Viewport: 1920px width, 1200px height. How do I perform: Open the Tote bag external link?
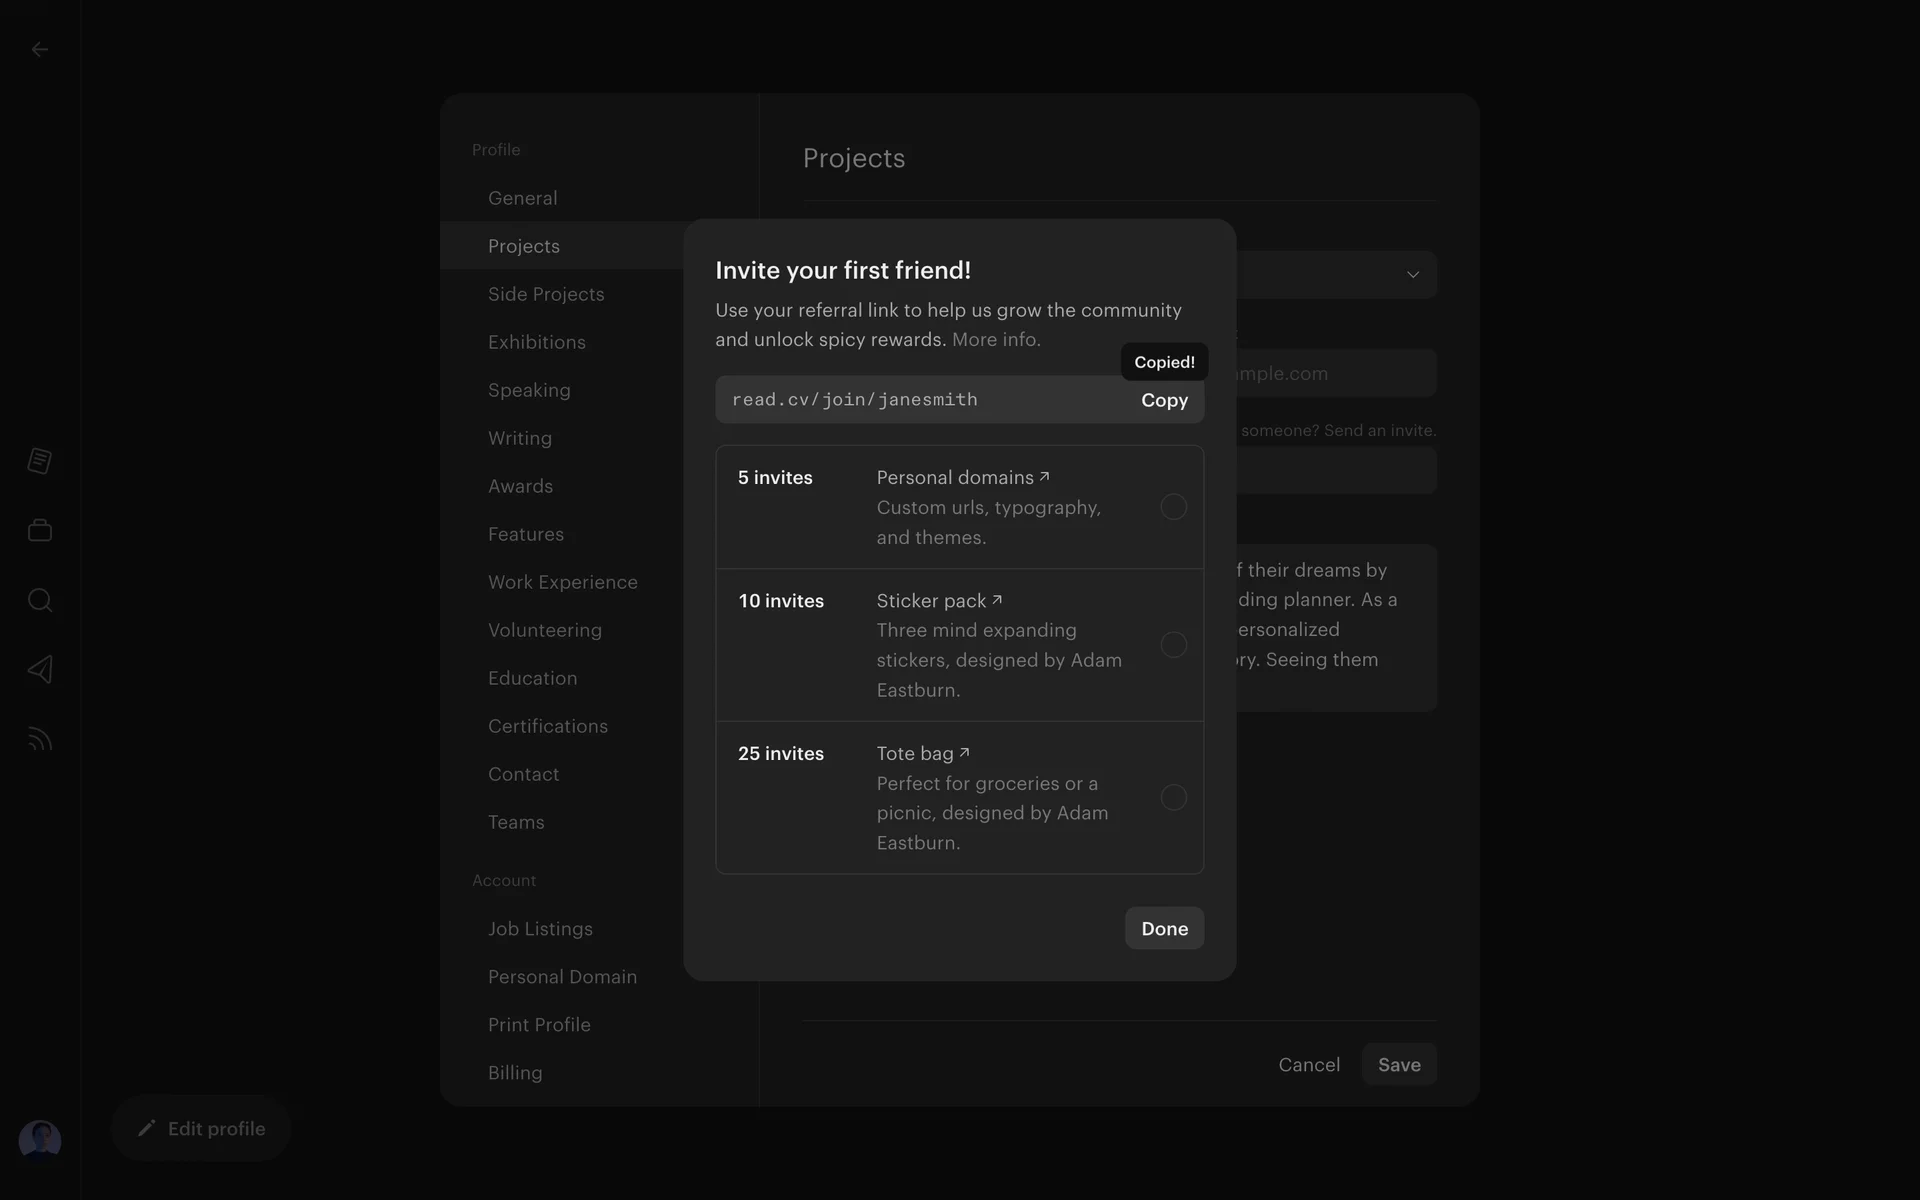tap(922, 753)
